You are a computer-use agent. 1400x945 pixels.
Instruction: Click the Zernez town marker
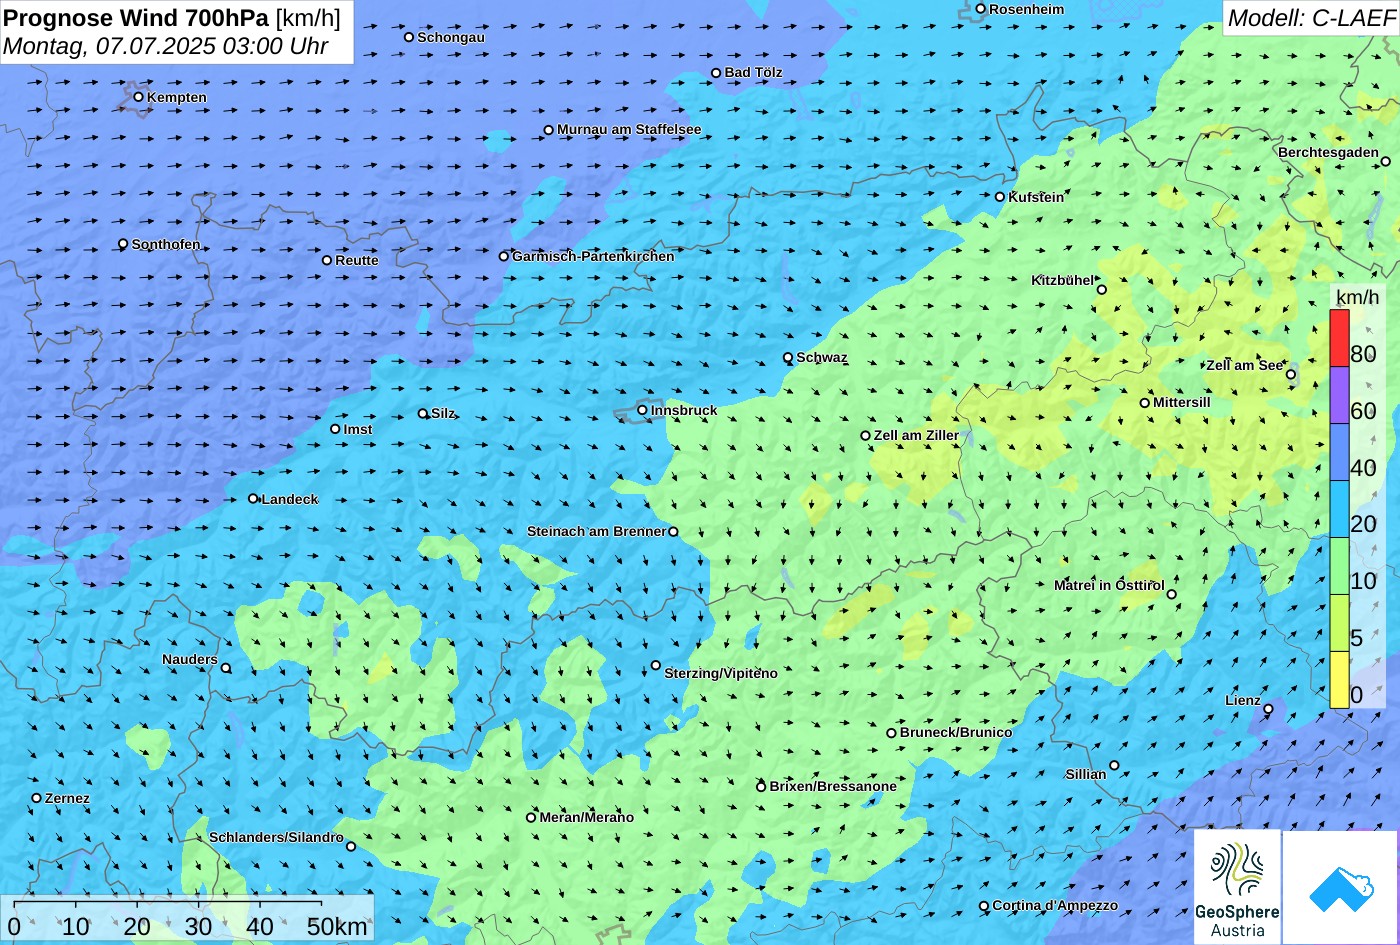[x=37, y=798]
